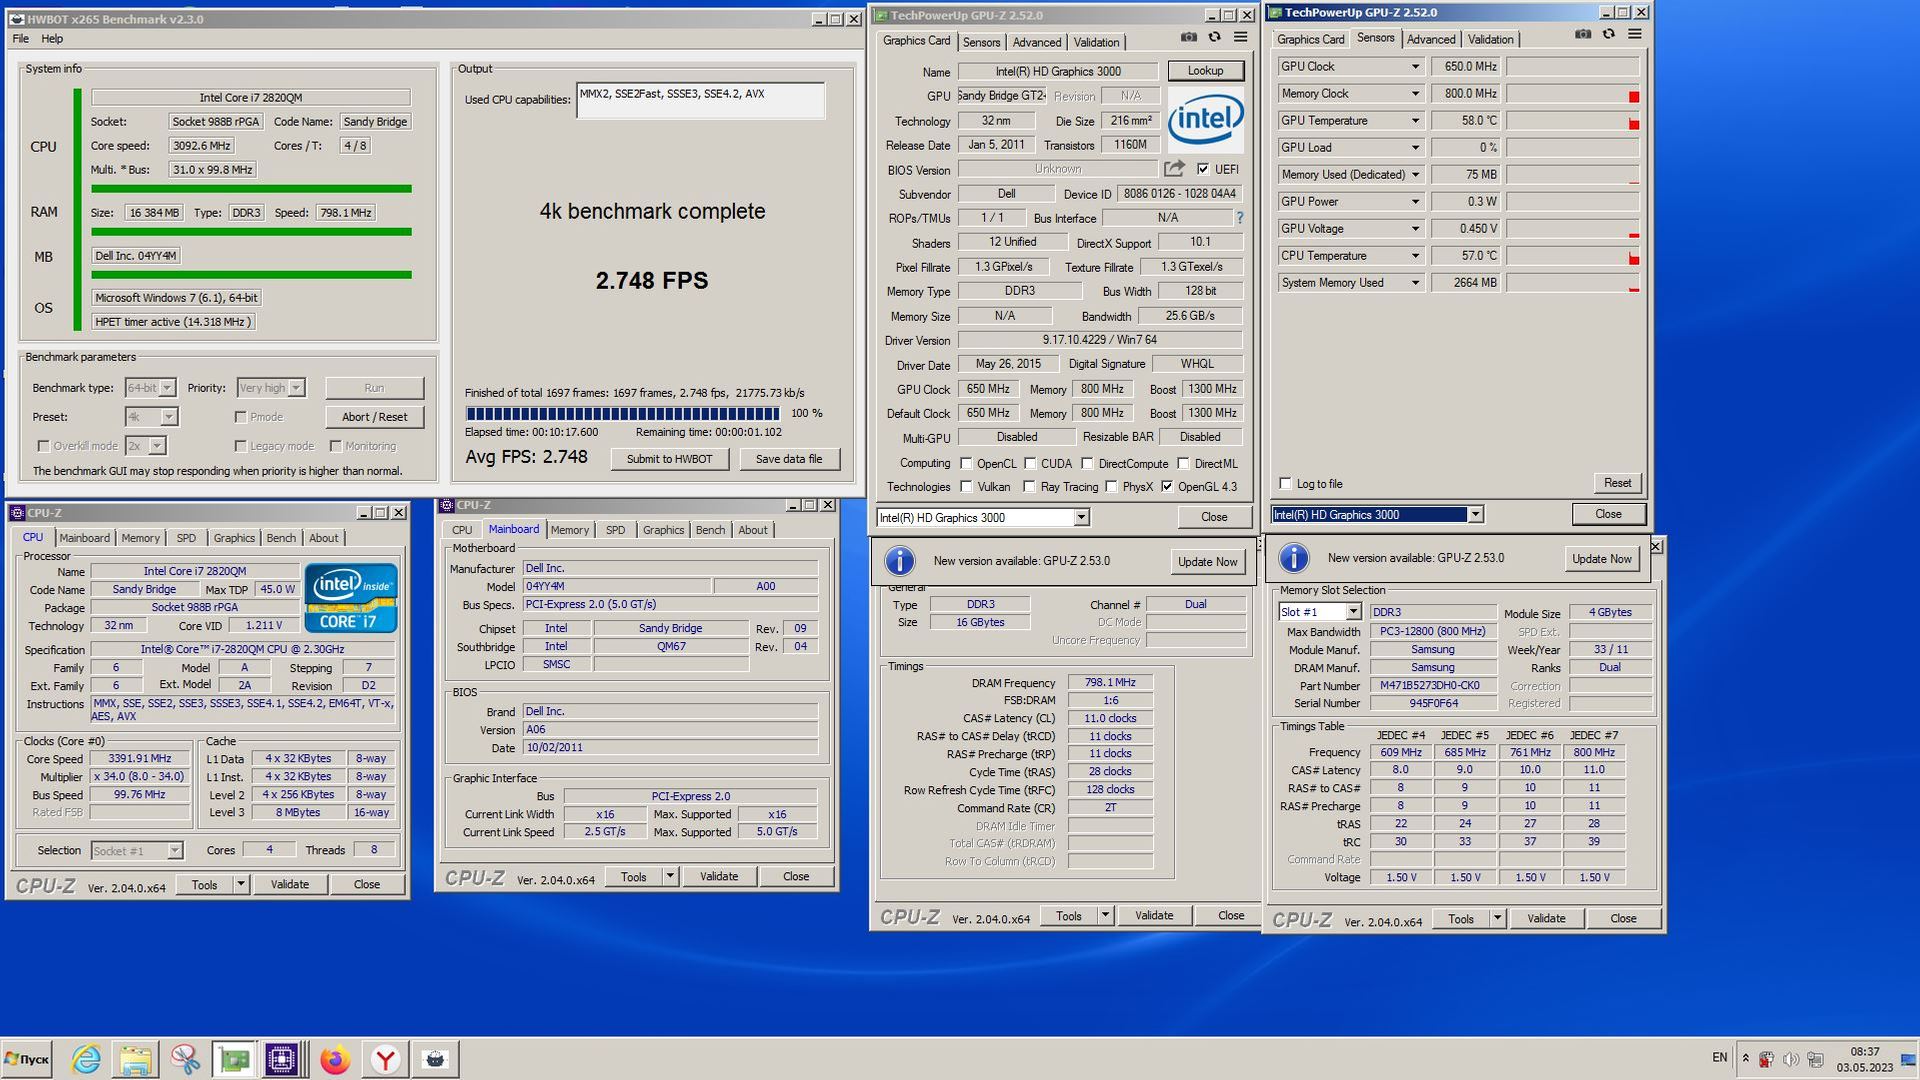Expand Tools arrow in CPU-Z CPU window
This screenshot has width=1920, height=1080.
pyautogui.click(x=240, y=885)
